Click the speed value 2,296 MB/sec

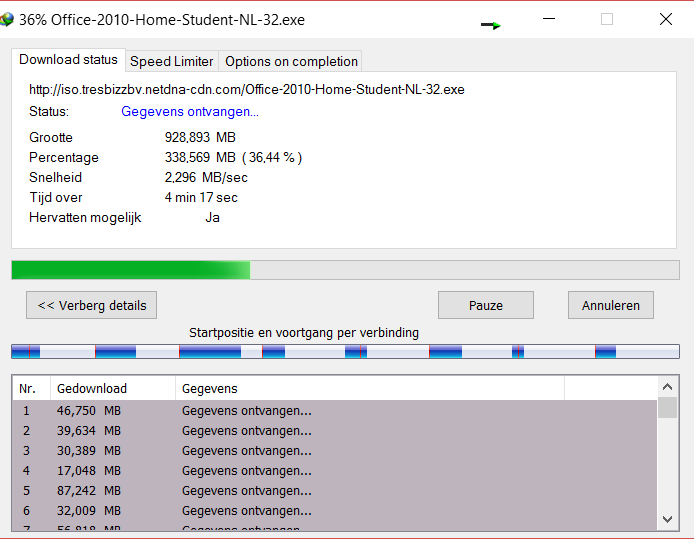pyautogui.click(x=206, y=177)
